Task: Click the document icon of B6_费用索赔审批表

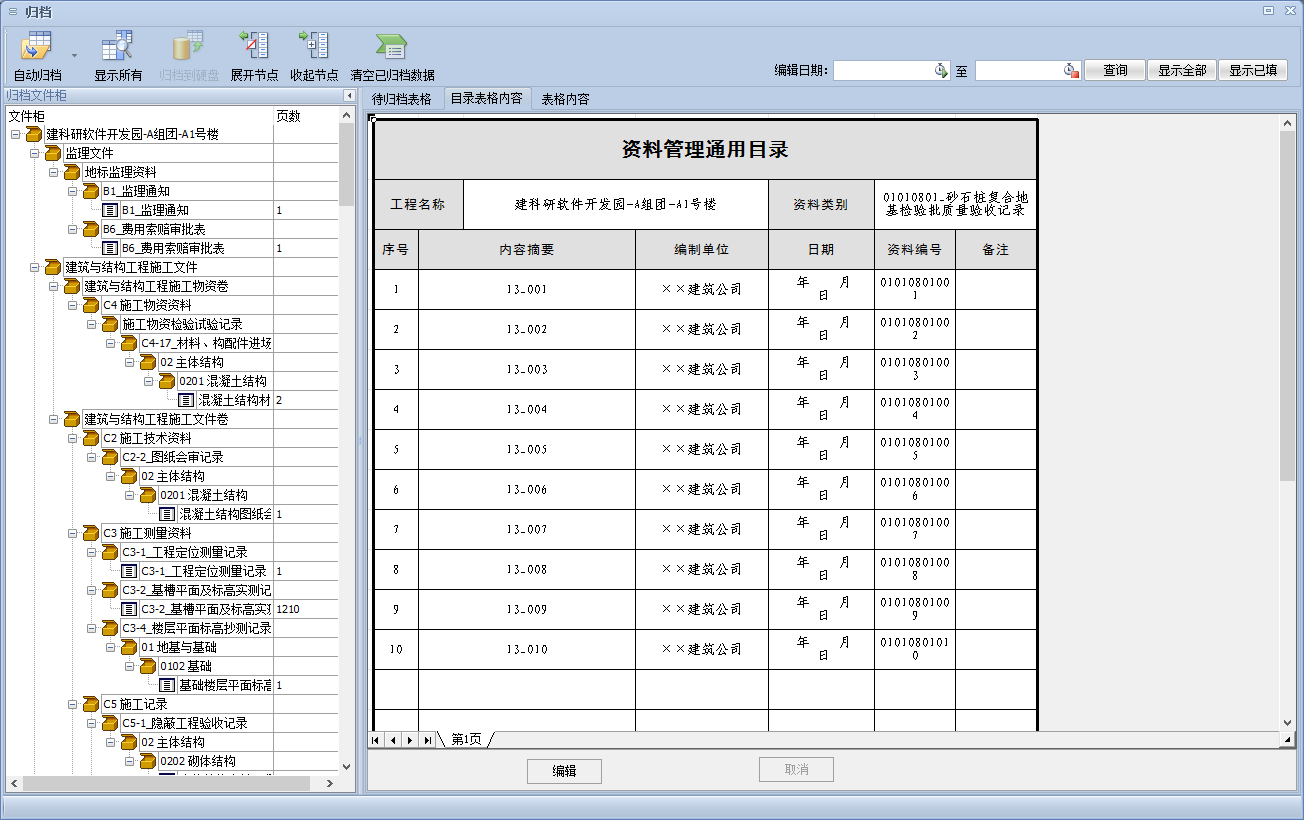Action: pyautogui.click(x=110, y=248)
